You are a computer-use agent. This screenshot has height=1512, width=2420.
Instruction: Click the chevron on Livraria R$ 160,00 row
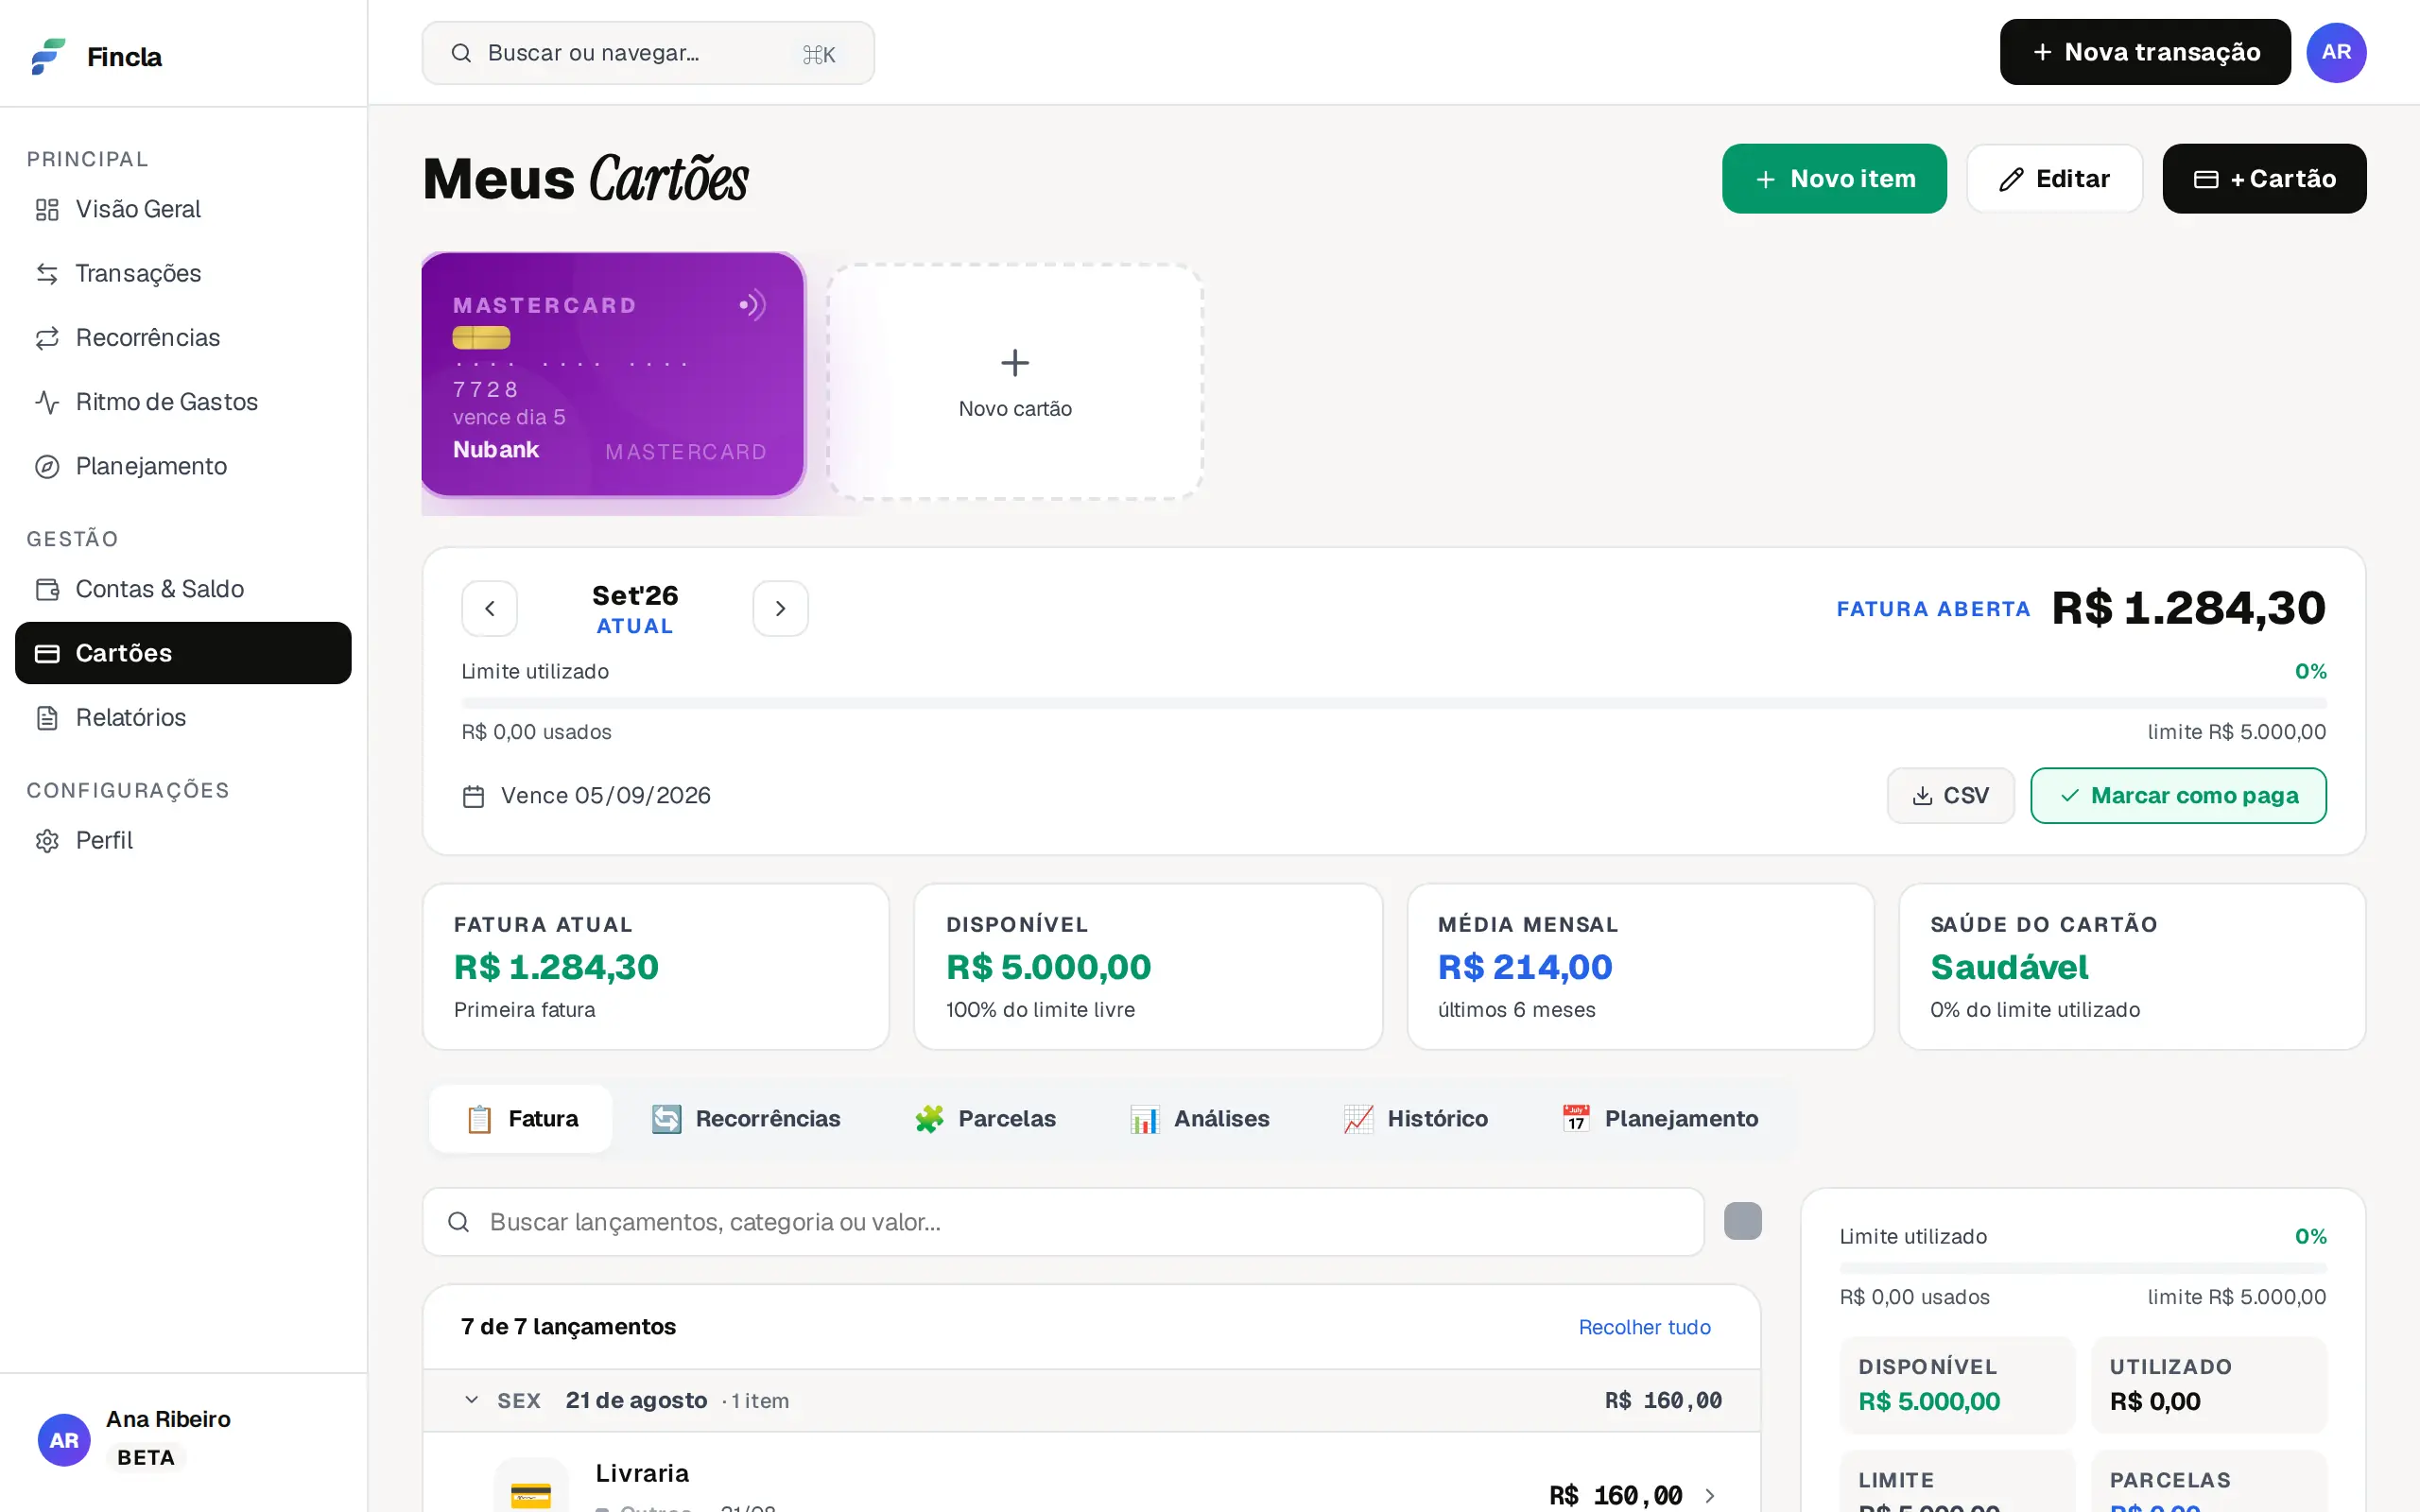(1709, 1495)
